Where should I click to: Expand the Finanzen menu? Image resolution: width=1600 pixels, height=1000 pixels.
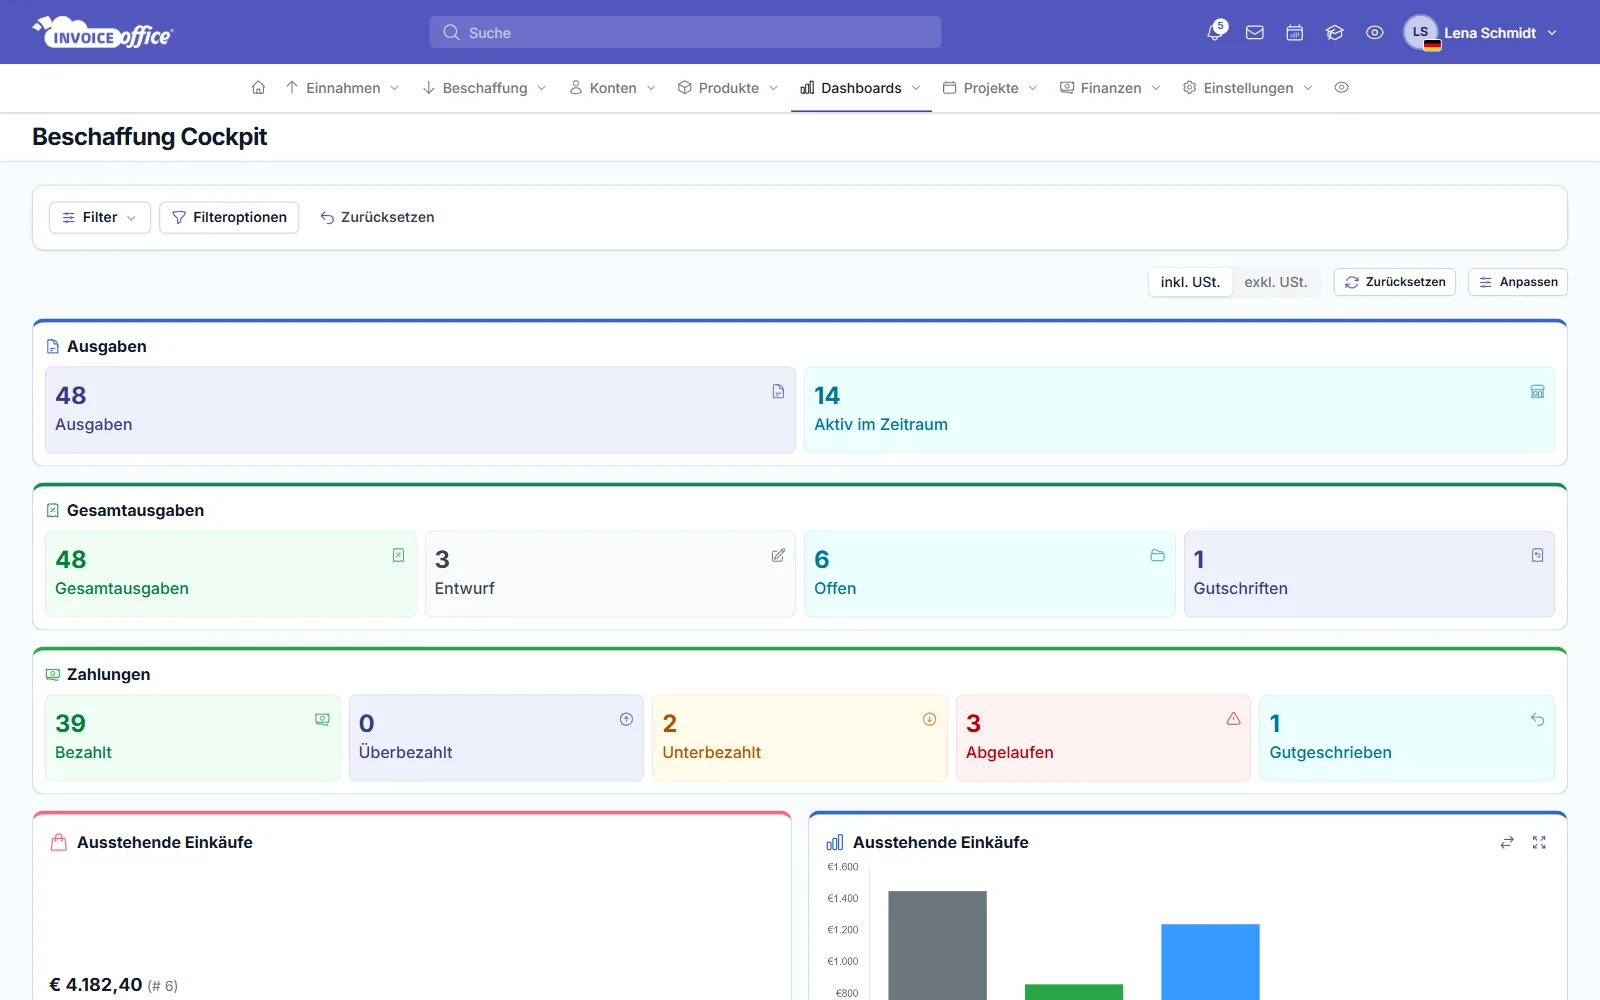[x=1110, y=88]
